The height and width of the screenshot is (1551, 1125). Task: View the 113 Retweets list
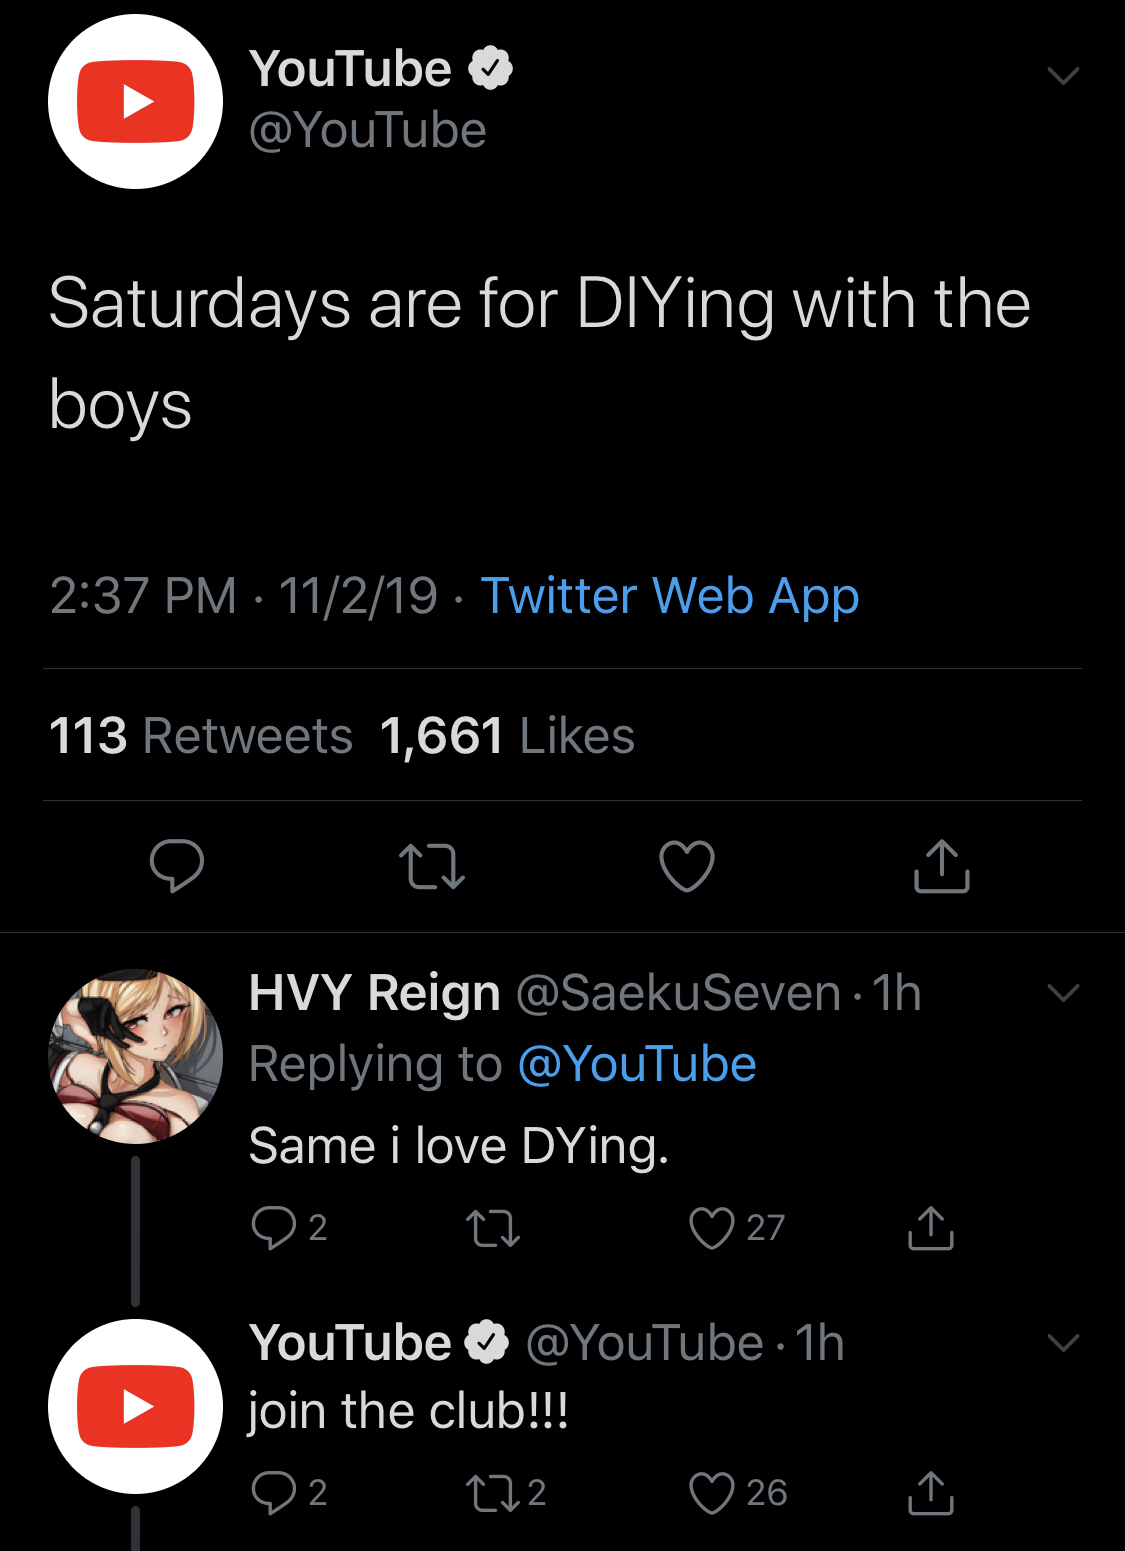tap(201, 736)
